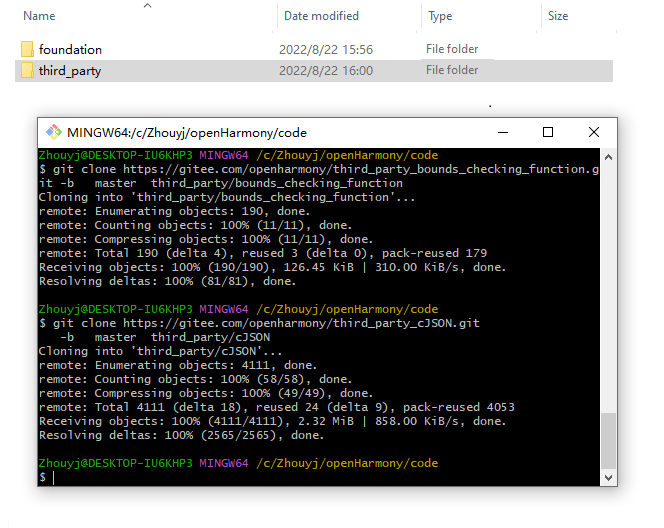Sort files by Name column header

point(40,16)
